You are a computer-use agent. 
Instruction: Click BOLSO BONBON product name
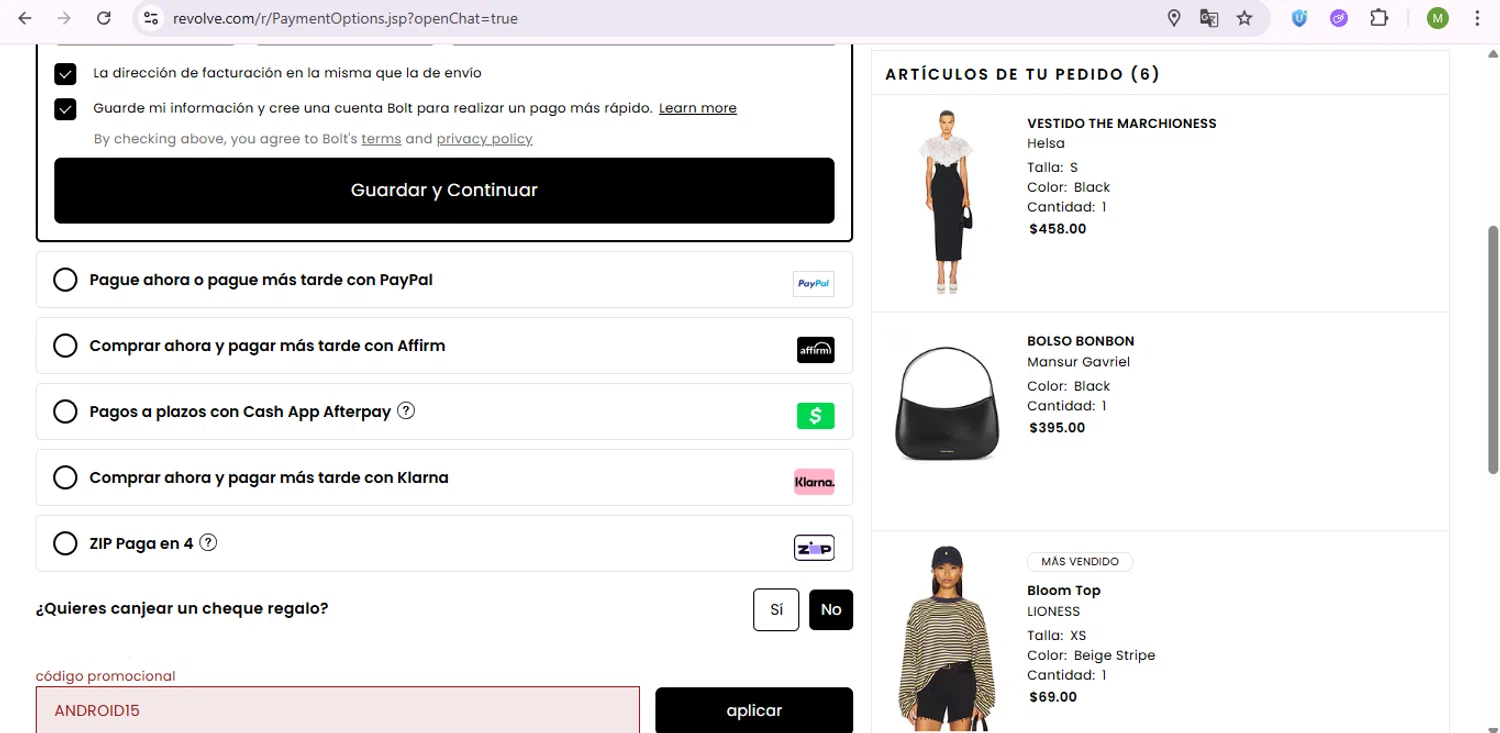(x=1081, y=341)
